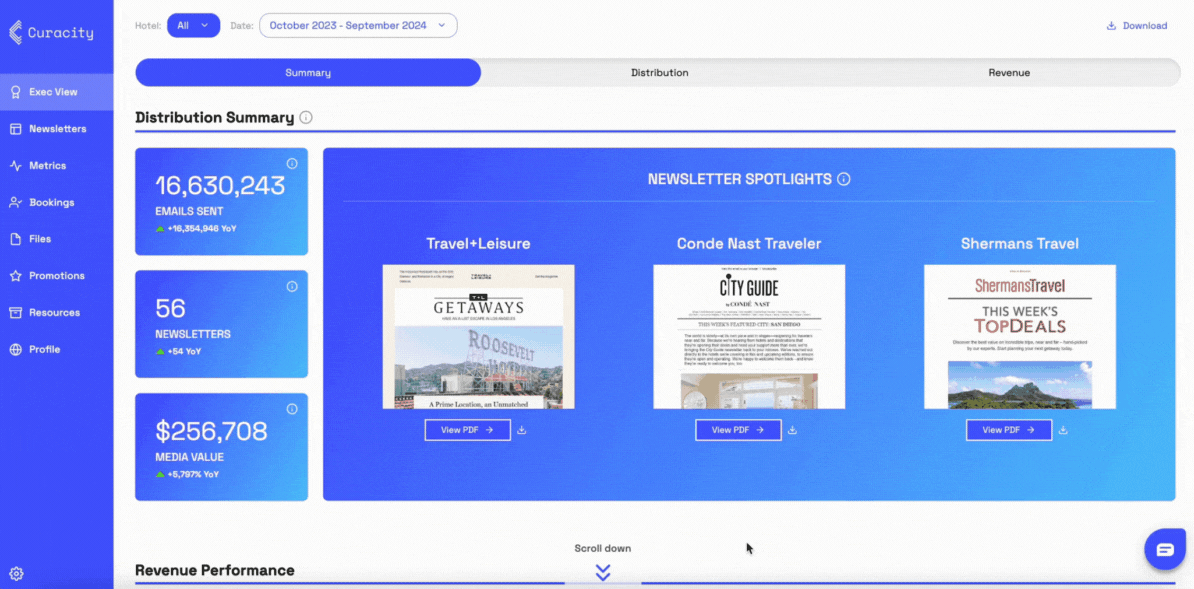
Task: Click the Files document icon
Action: click(15, 239)
